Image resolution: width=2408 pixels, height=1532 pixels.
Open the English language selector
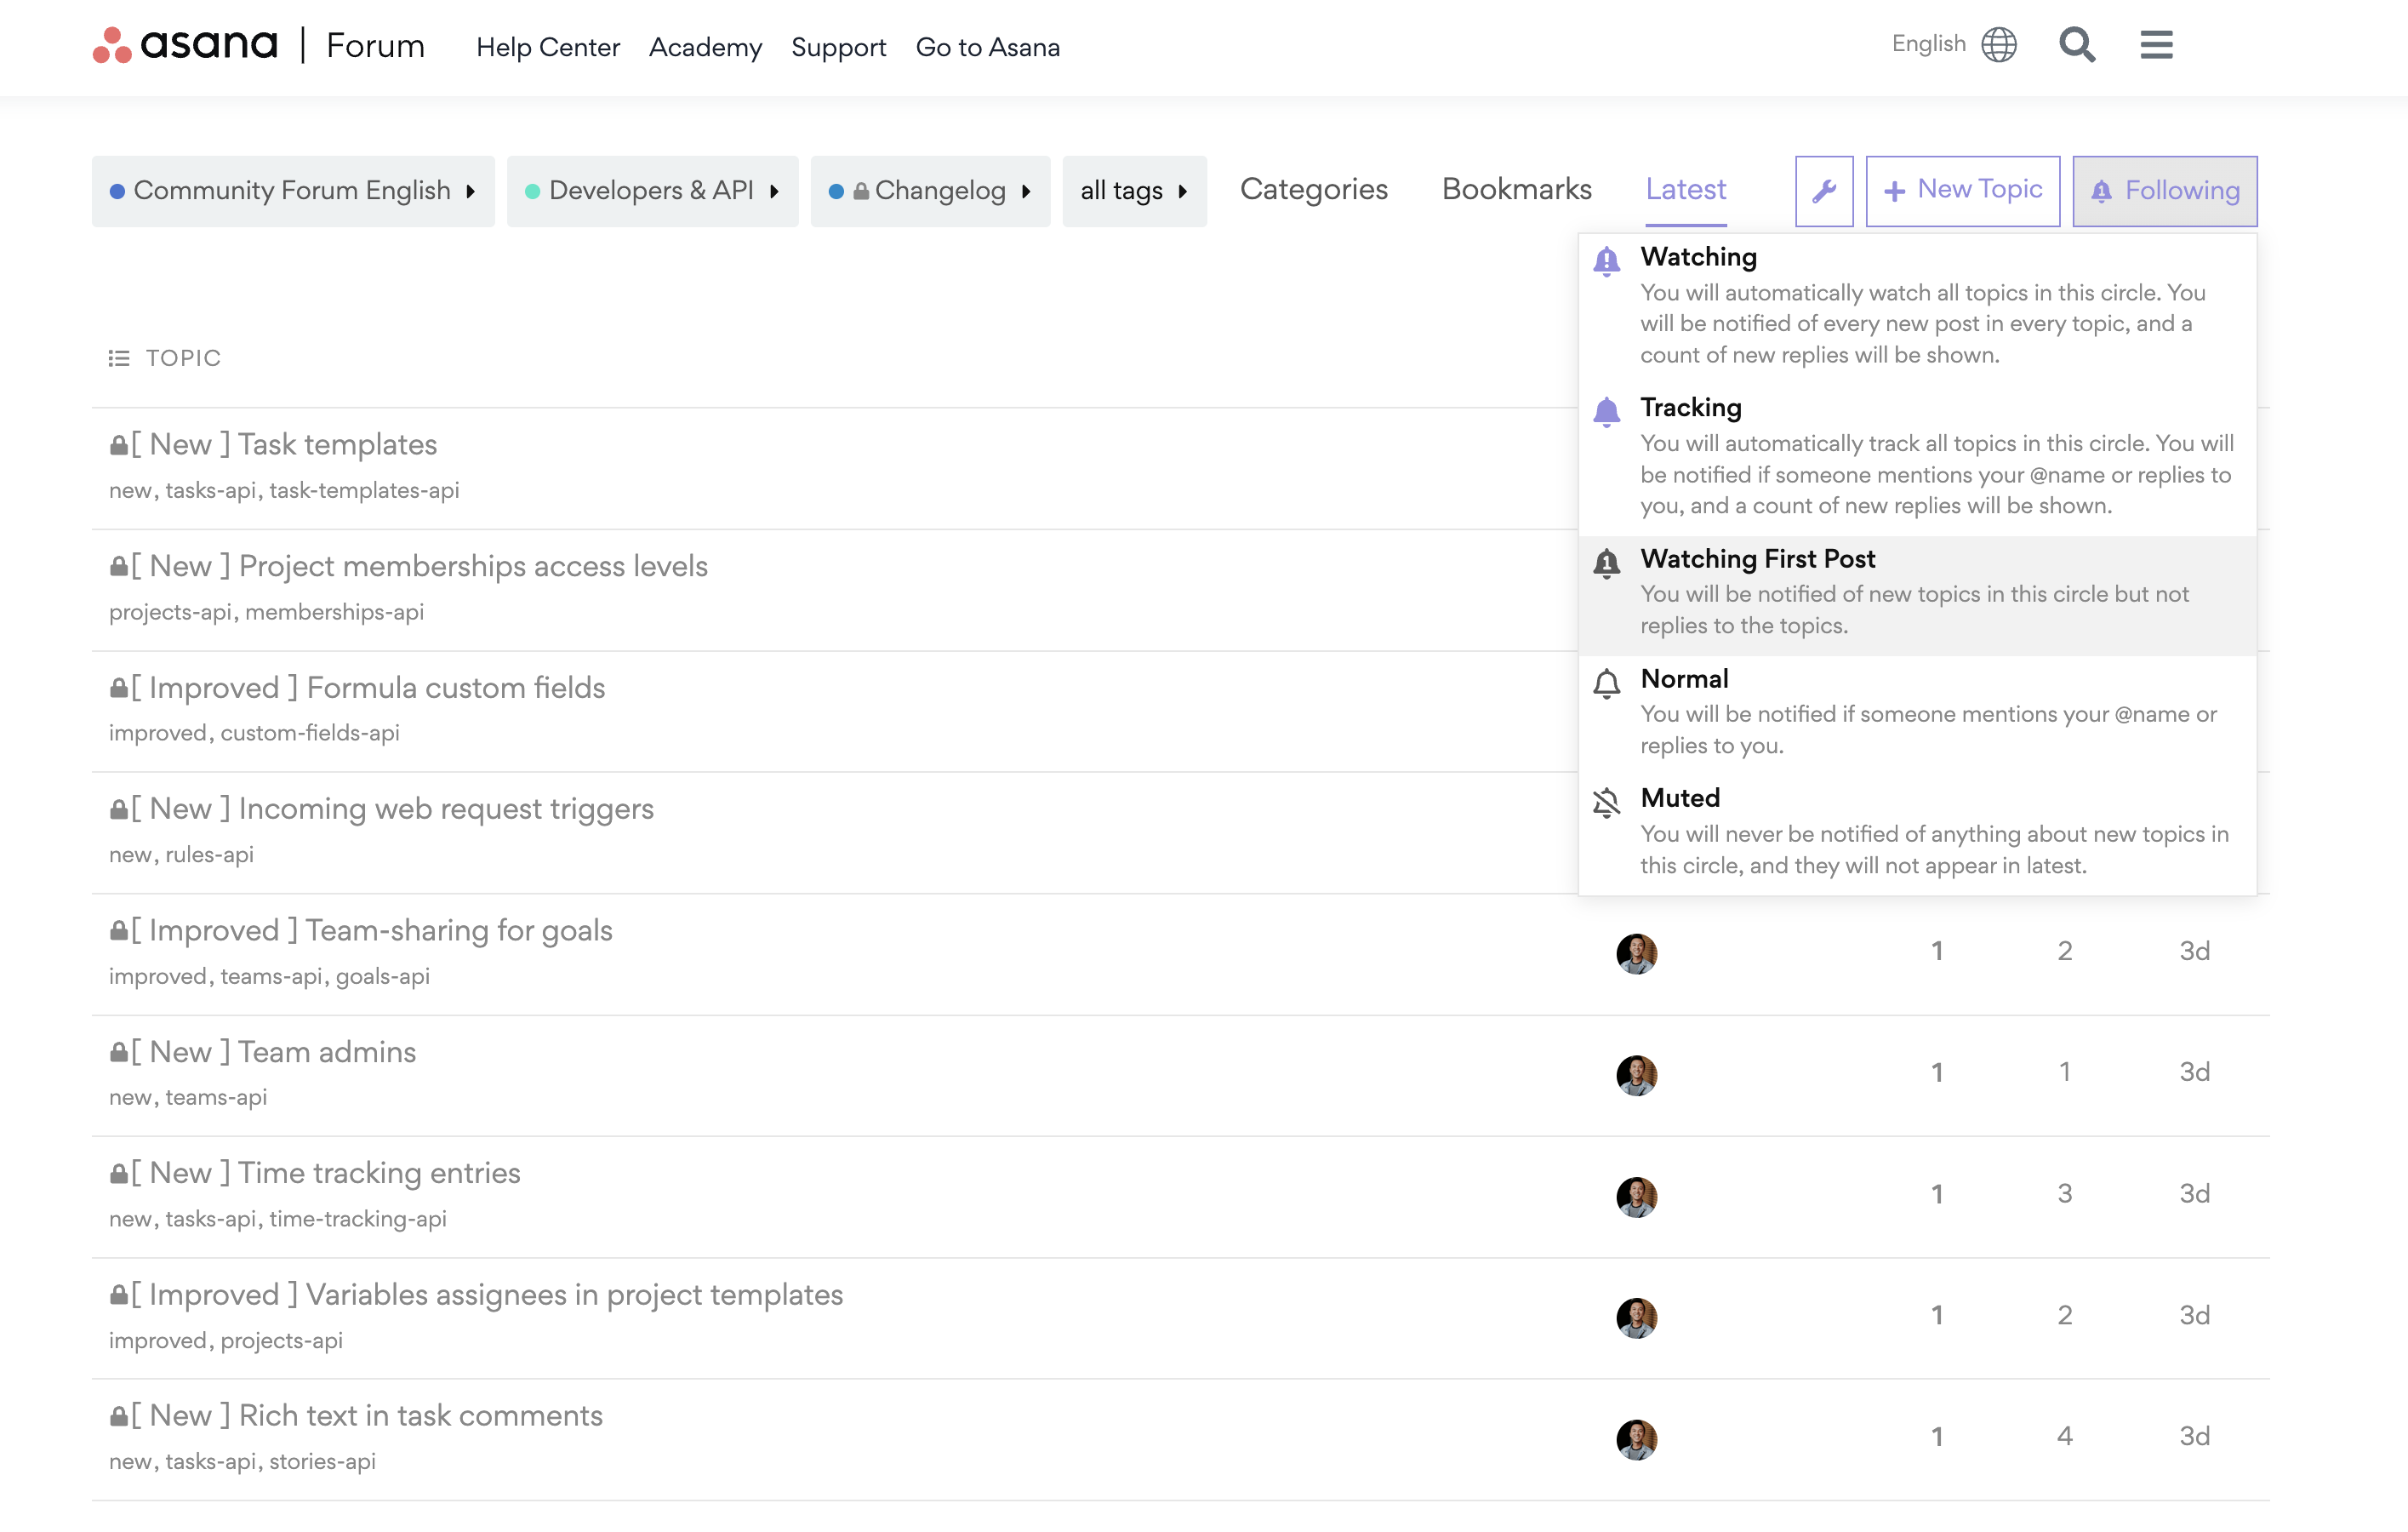point(1953,45)
